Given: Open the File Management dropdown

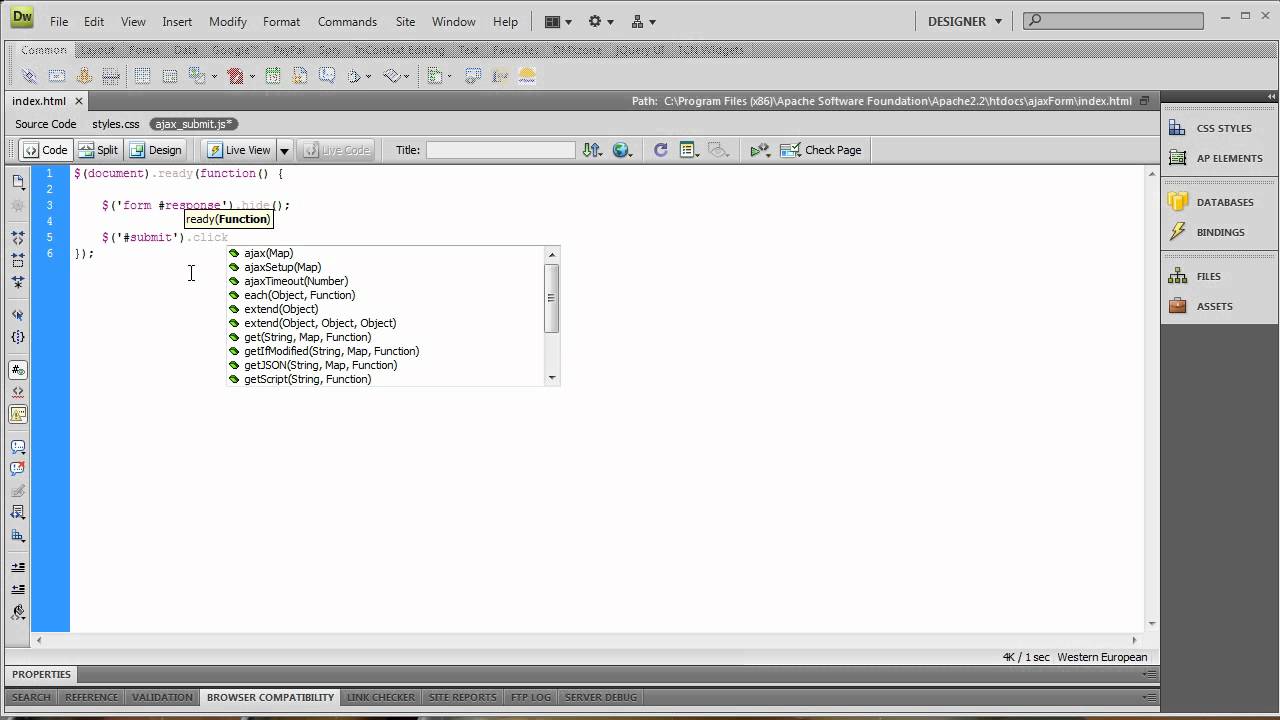Looking at the screenshot, I should pyautogui.click(x=593, y=150).
